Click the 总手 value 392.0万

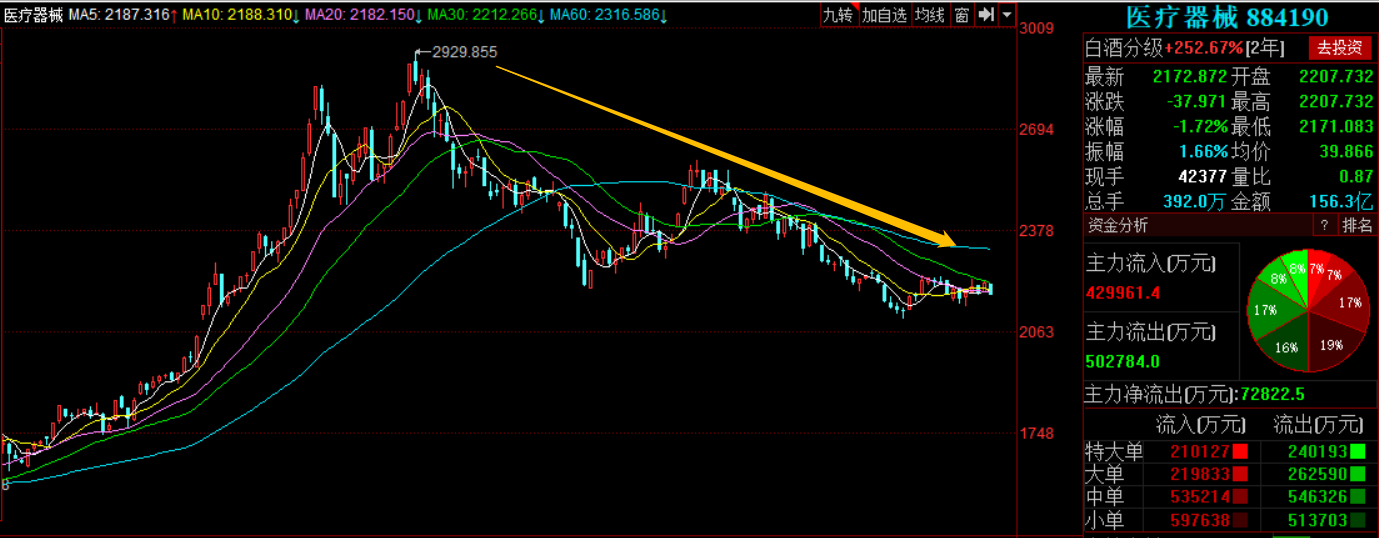1193,201
